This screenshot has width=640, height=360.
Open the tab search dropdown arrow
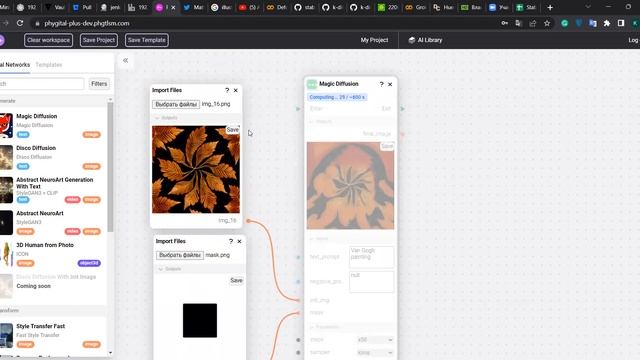tap(588, 7)
